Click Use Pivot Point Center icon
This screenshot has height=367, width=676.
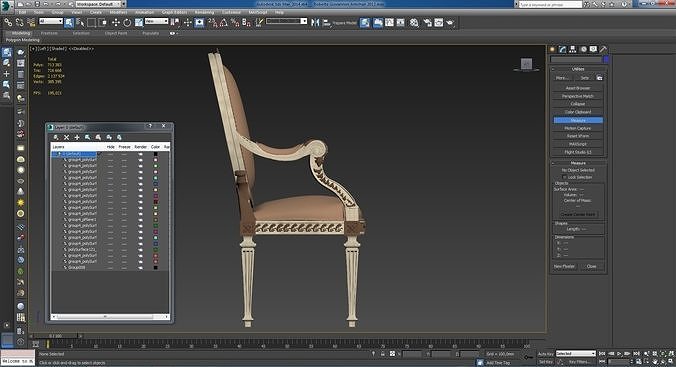point(175,22)
